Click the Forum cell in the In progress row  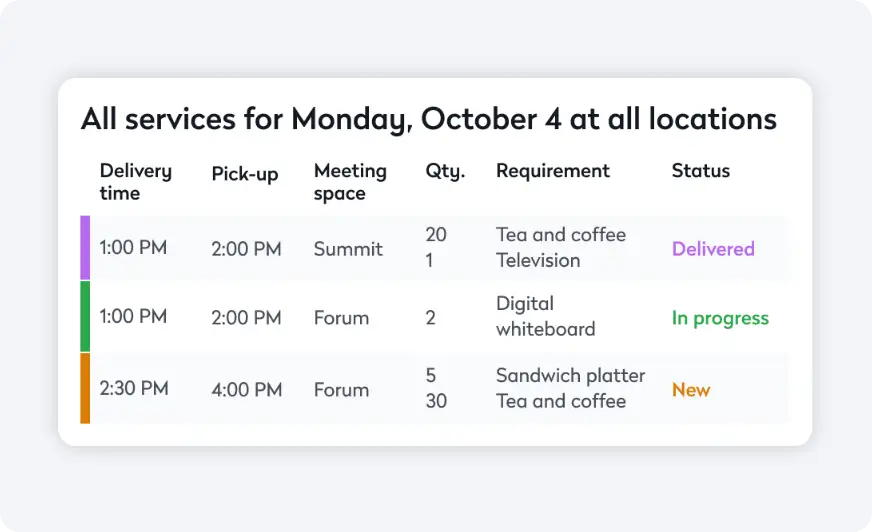(x=341, y=318)
